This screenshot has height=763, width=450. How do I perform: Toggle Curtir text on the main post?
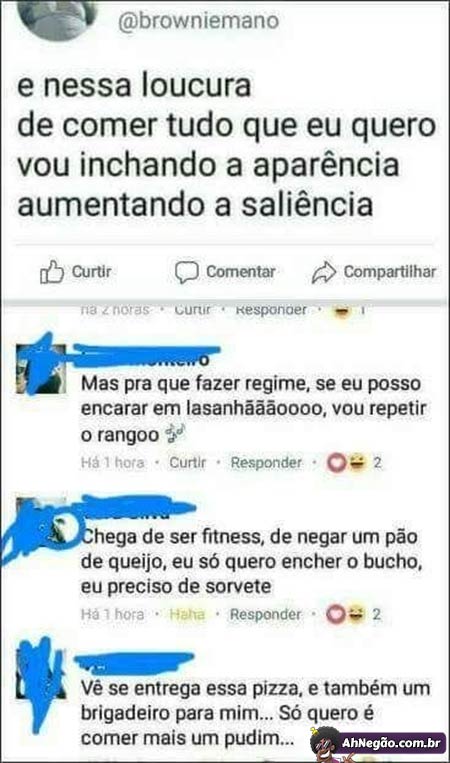pyautogui.click(x=92, y=272)
